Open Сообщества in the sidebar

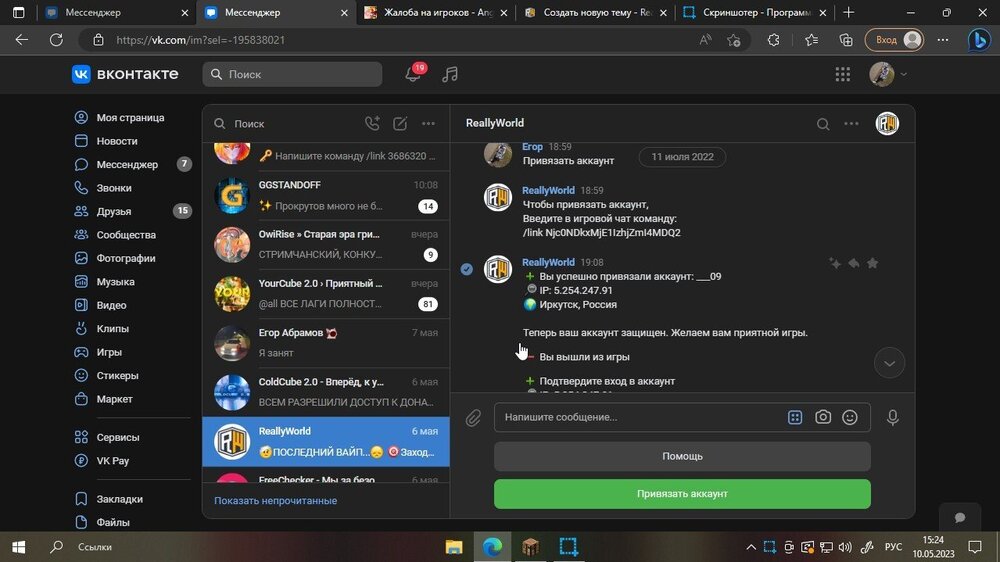point(126,235)
